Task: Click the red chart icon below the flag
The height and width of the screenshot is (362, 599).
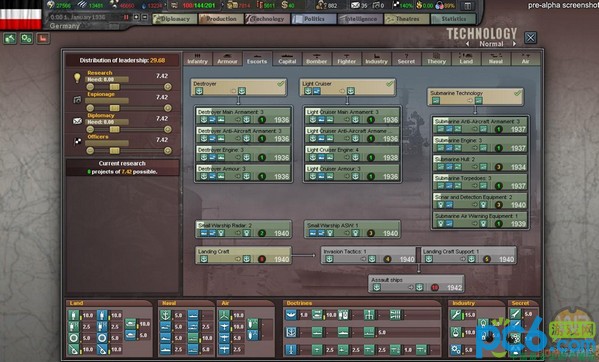Action: point(43,38)
